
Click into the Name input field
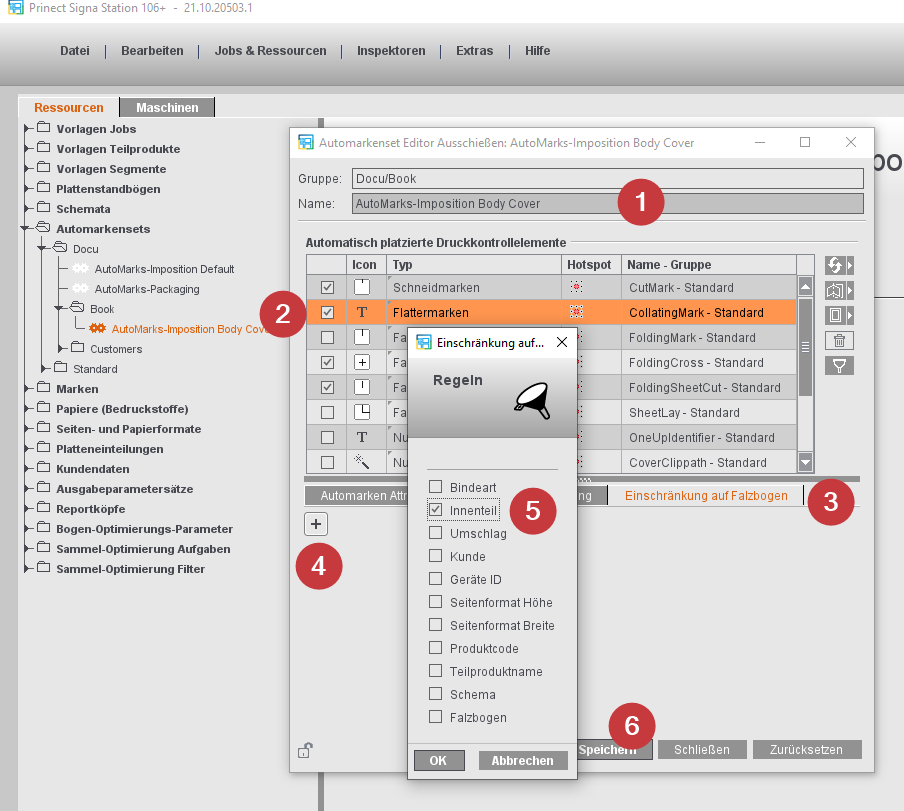pos(608,203)
